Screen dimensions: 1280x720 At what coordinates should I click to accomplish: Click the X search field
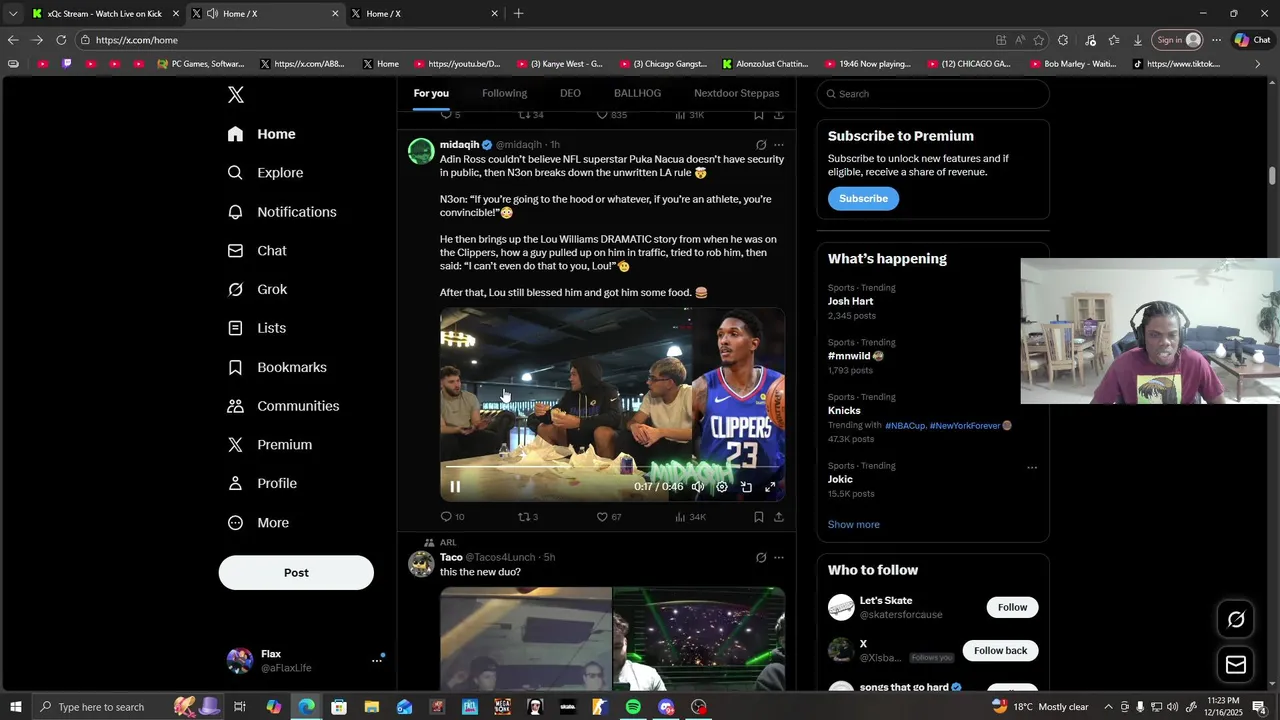933,94
